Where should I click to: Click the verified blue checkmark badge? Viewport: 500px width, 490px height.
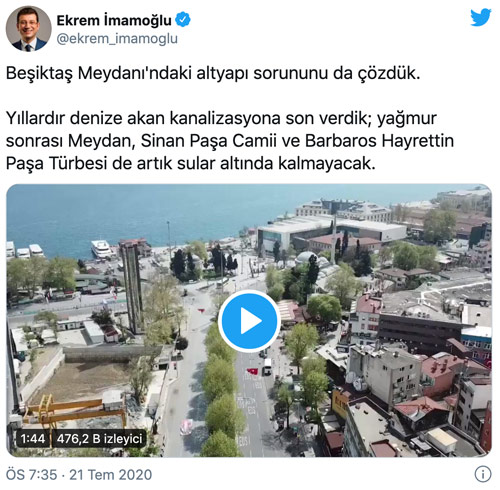(x=183, y=20)
